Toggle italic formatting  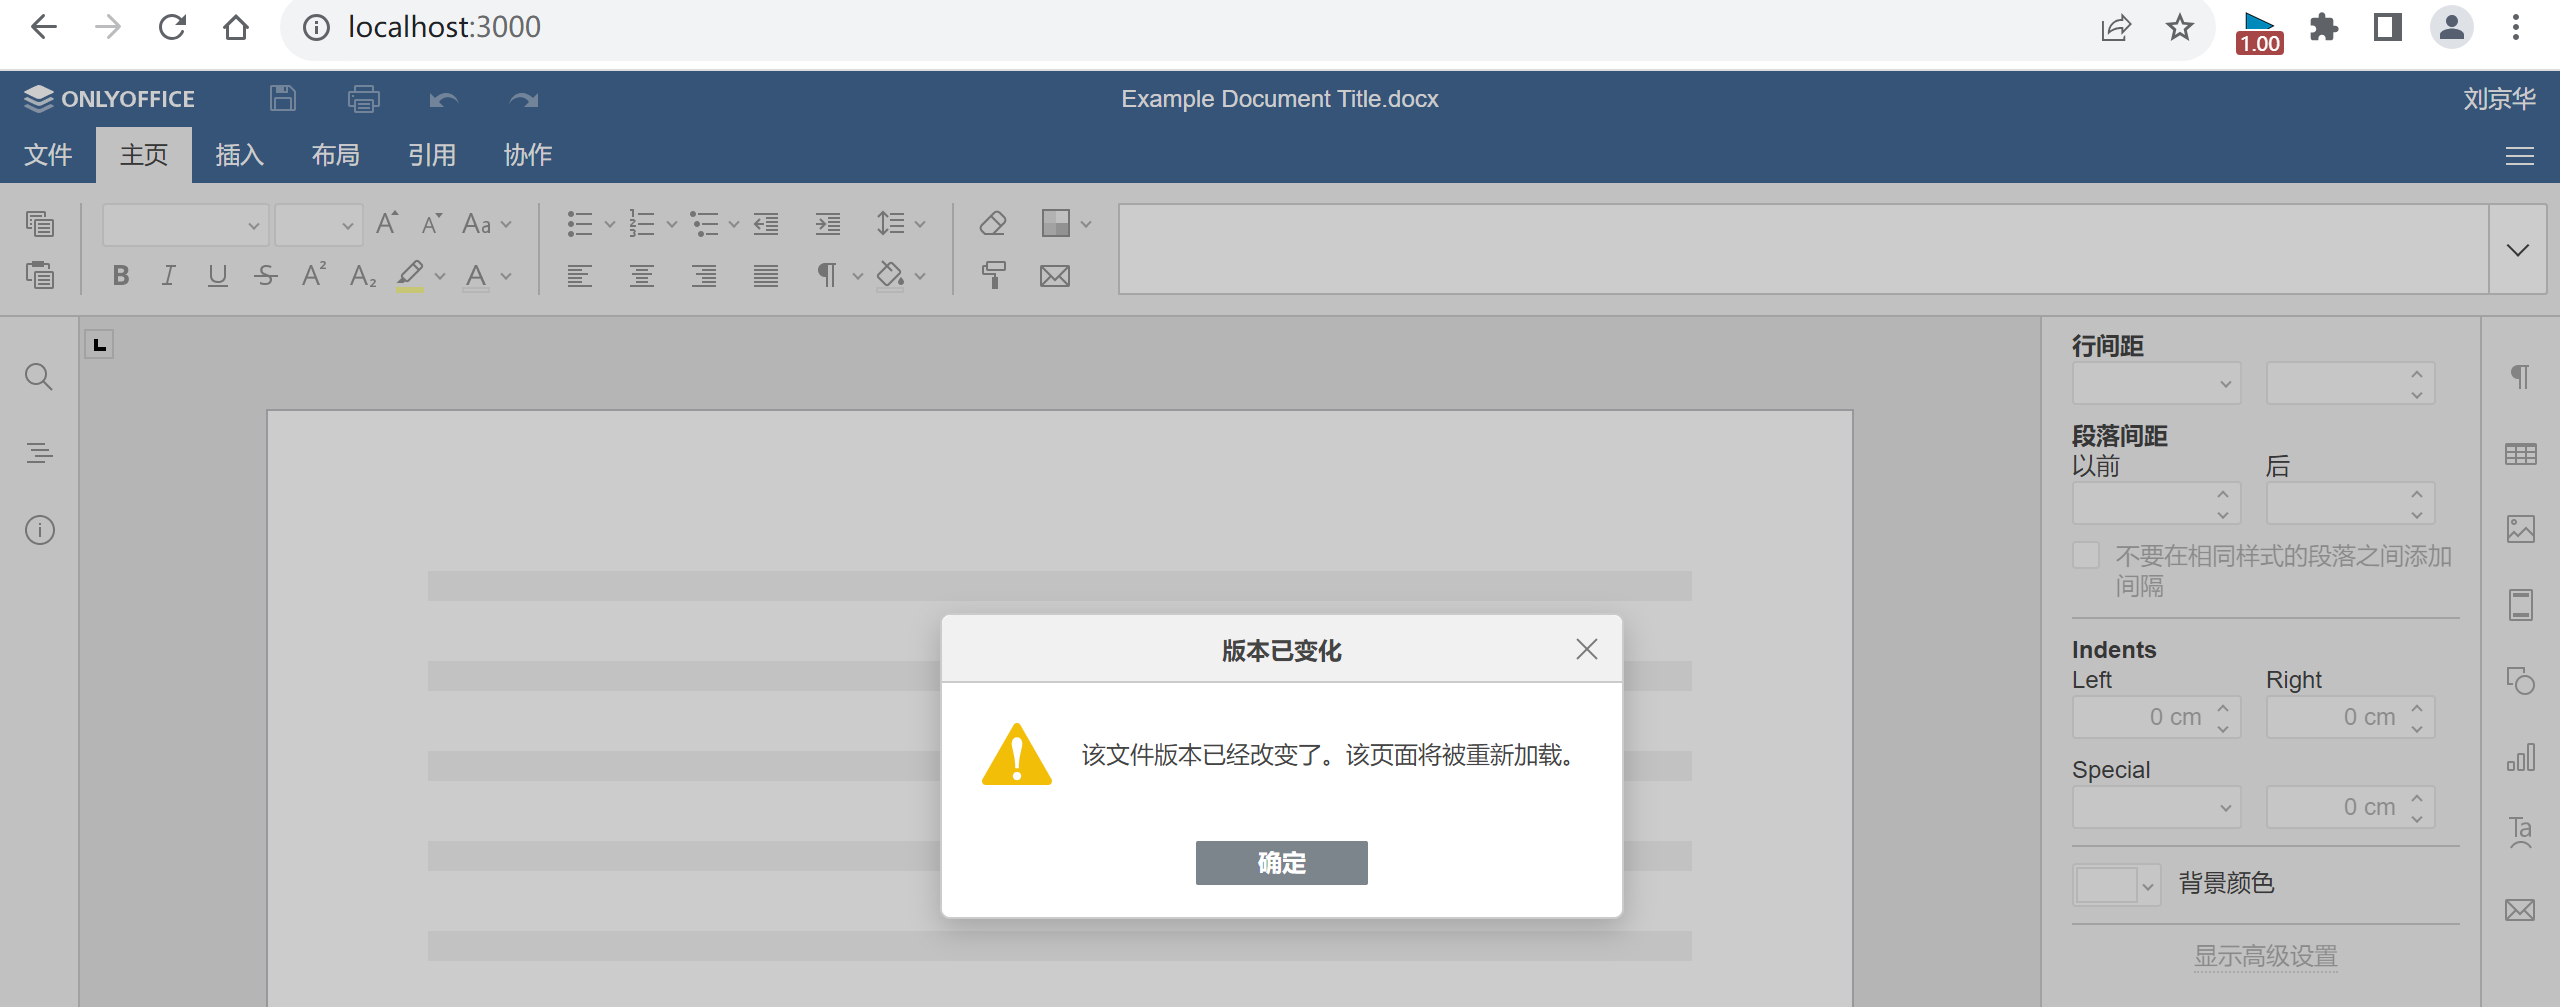[x=169, y=275]
